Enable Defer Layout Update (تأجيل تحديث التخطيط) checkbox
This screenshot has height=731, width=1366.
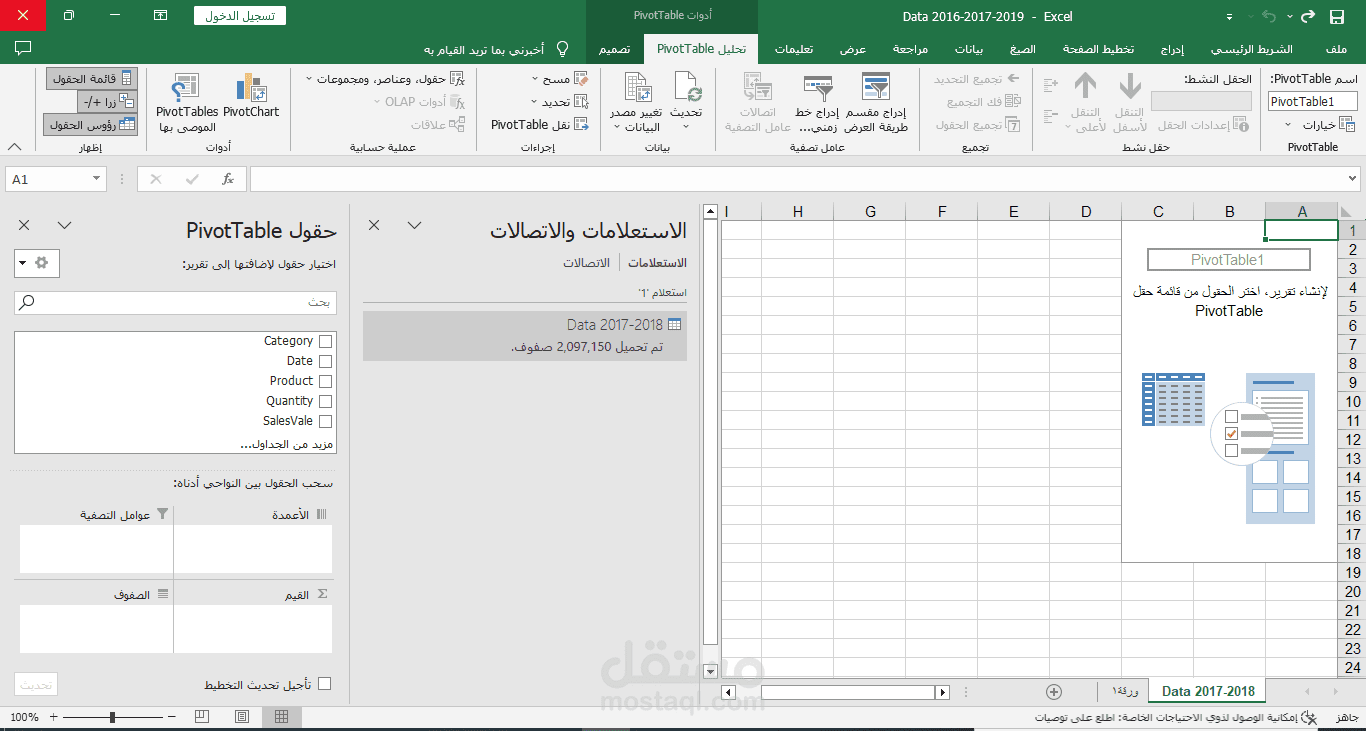click(x=324, y=684)
